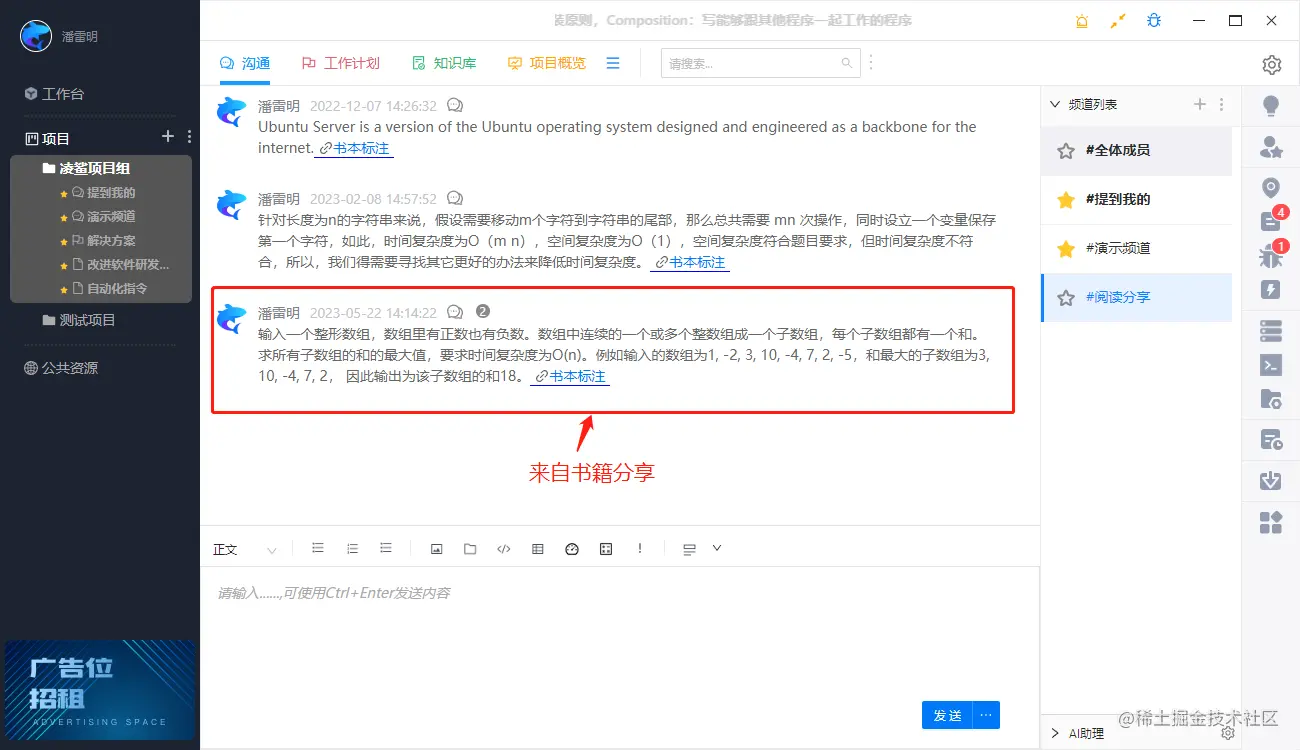Screen dimensions: 1300x750
Task: Open 正文 paragraph style dropdown
Action: coord(245,550)
